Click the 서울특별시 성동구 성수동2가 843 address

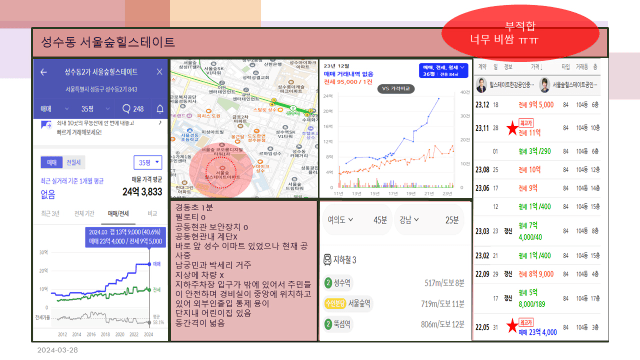(x=101, y=89)
